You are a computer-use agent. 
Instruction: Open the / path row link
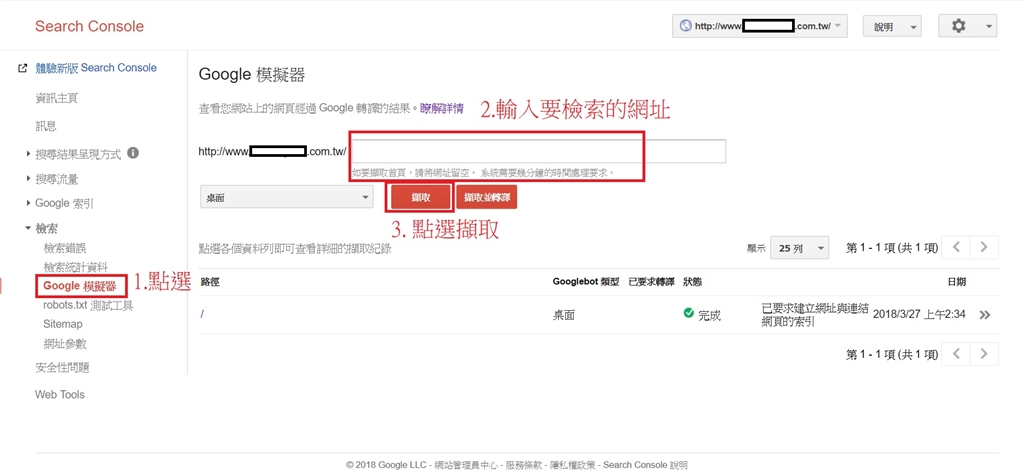202,314
